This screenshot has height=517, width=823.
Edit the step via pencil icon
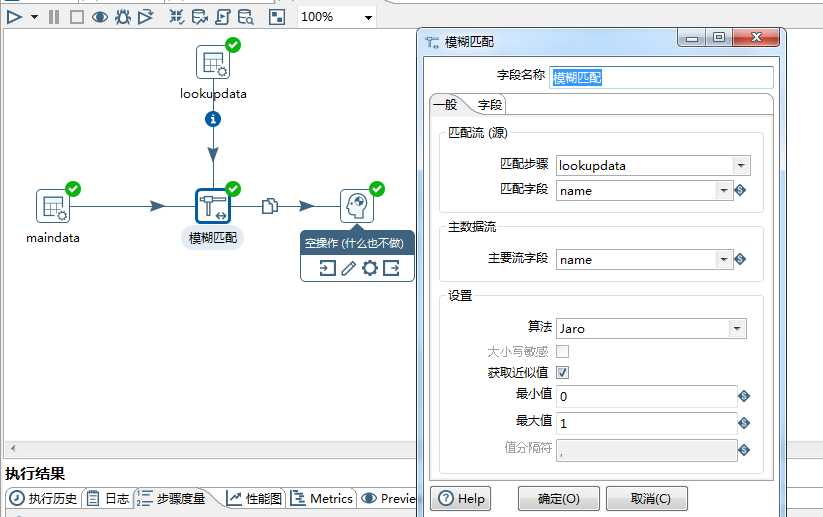tap(349, 268)
